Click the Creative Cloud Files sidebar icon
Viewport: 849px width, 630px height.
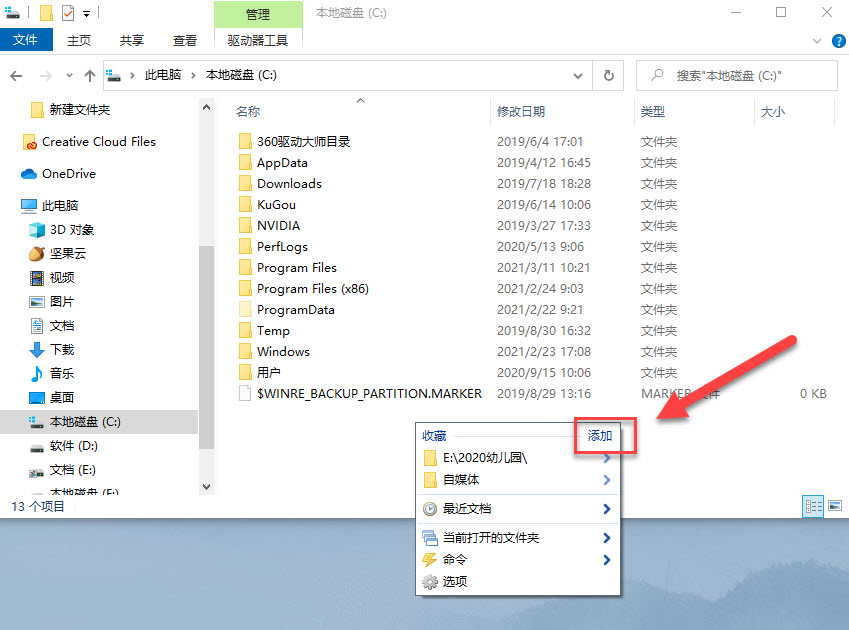point(30,142)
